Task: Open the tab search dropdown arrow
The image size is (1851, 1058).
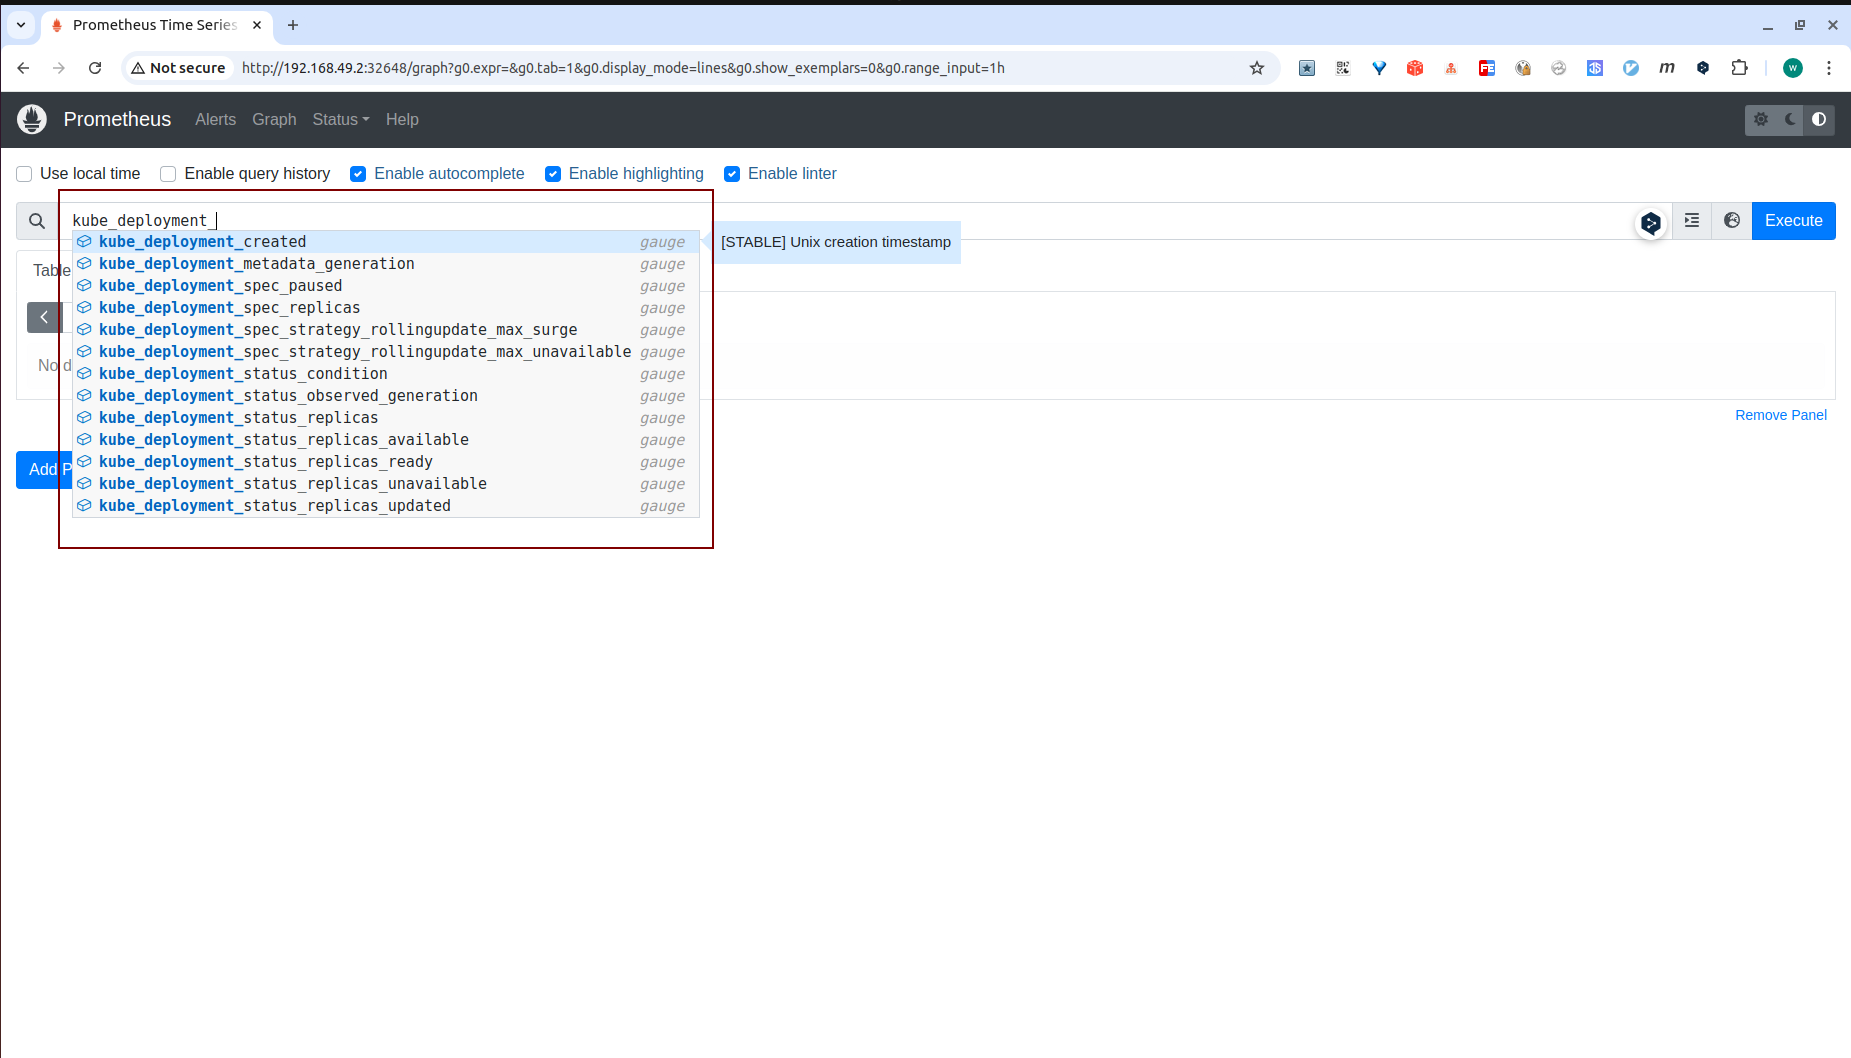Action: tap(21, 25)
